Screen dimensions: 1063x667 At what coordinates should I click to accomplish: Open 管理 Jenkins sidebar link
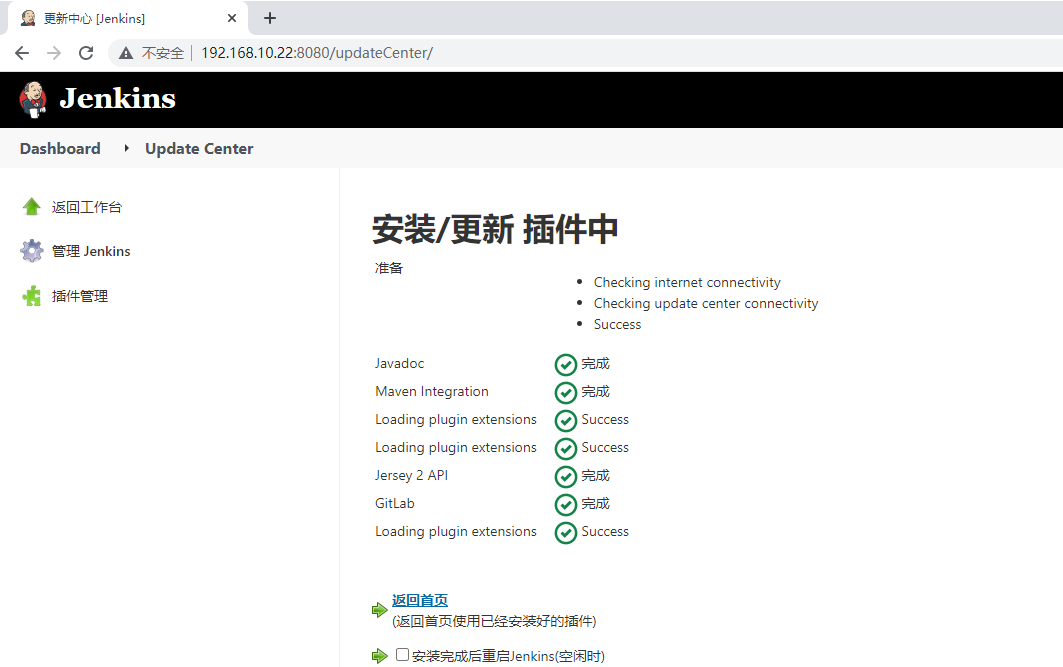point(91,251)
